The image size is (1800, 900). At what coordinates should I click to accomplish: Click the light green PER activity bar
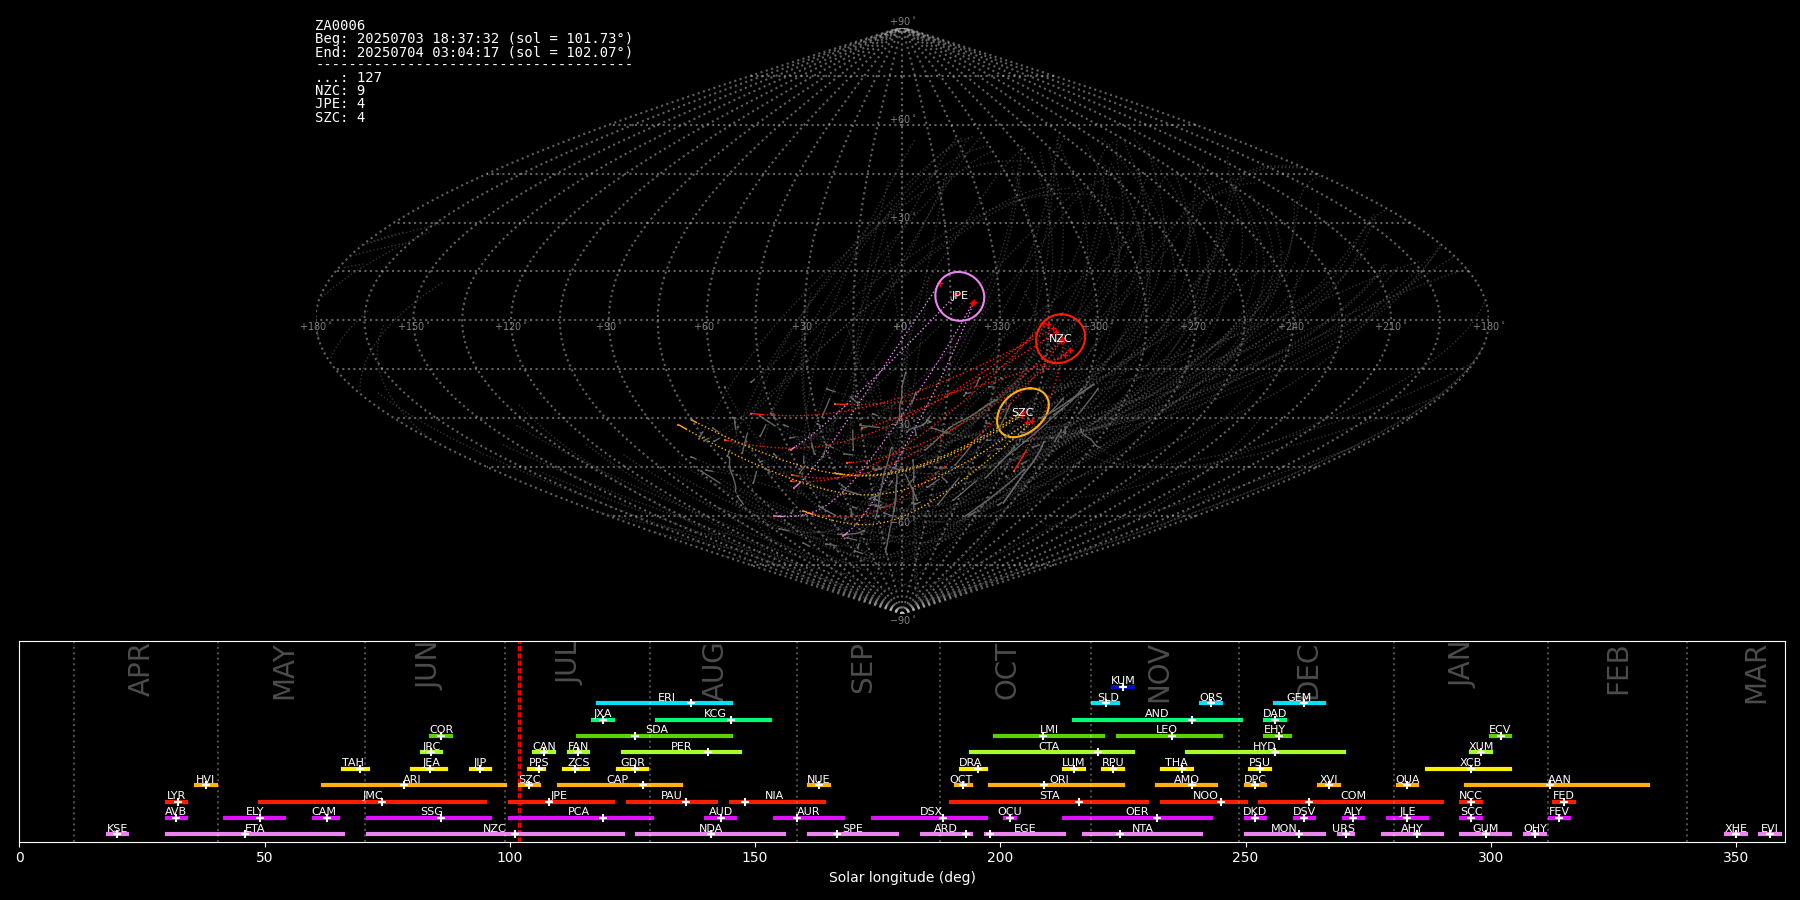point(681,752)
